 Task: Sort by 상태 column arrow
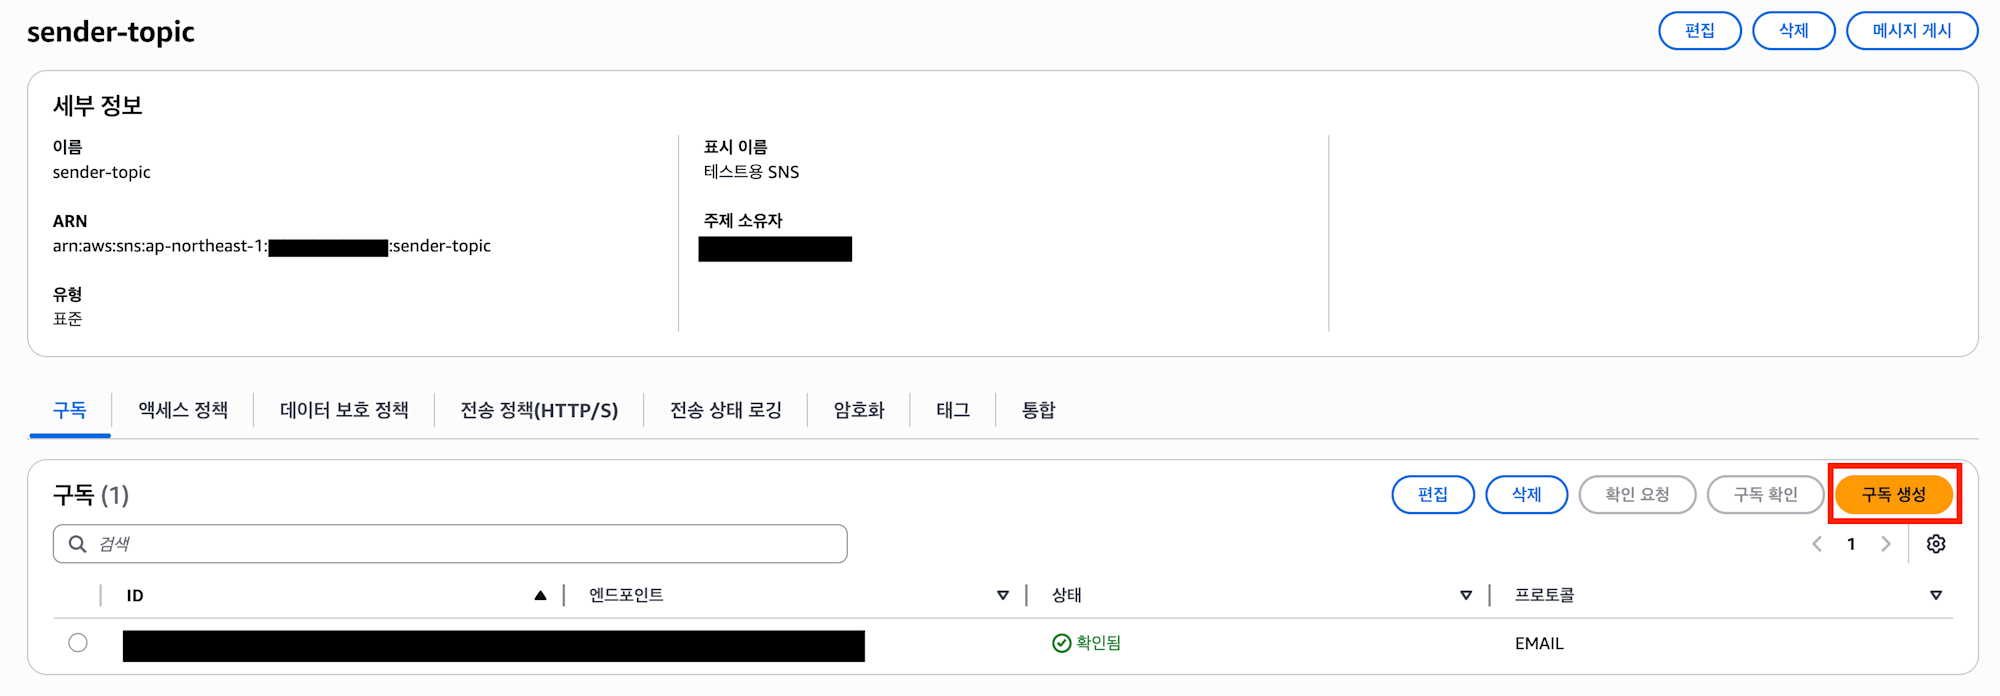[x=1466, y=595]
